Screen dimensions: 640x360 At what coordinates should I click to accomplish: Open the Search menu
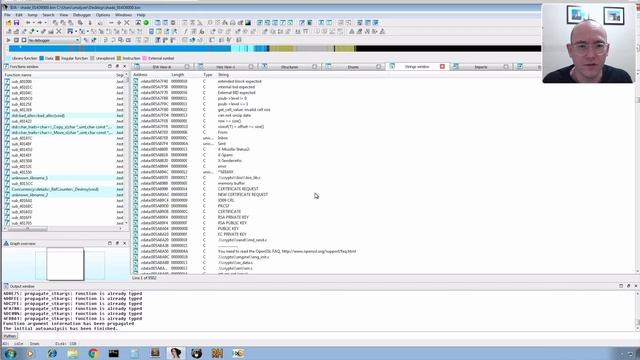(x=48, y=15)
